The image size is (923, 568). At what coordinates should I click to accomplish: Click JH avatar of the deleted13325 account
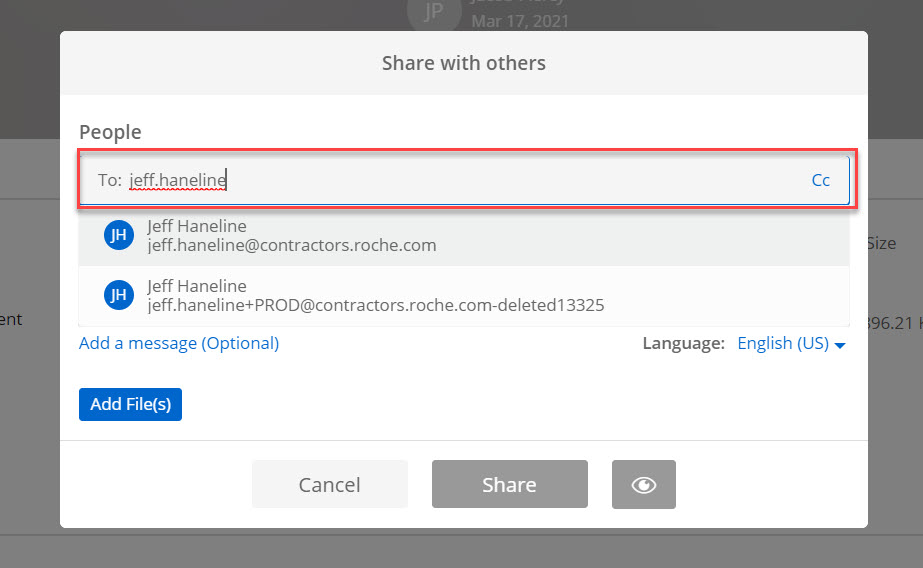point(119,295)
